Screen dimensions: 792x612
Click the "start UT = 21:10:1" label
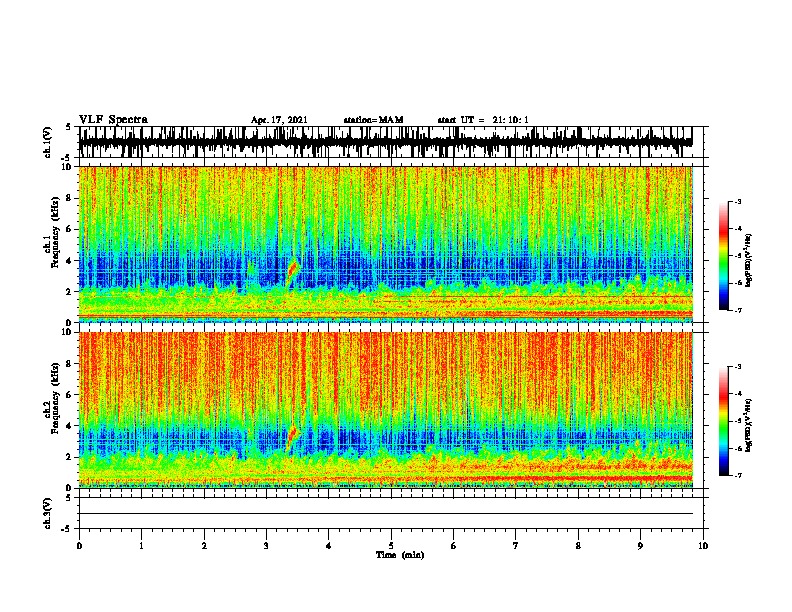click(x=483, y=120)
